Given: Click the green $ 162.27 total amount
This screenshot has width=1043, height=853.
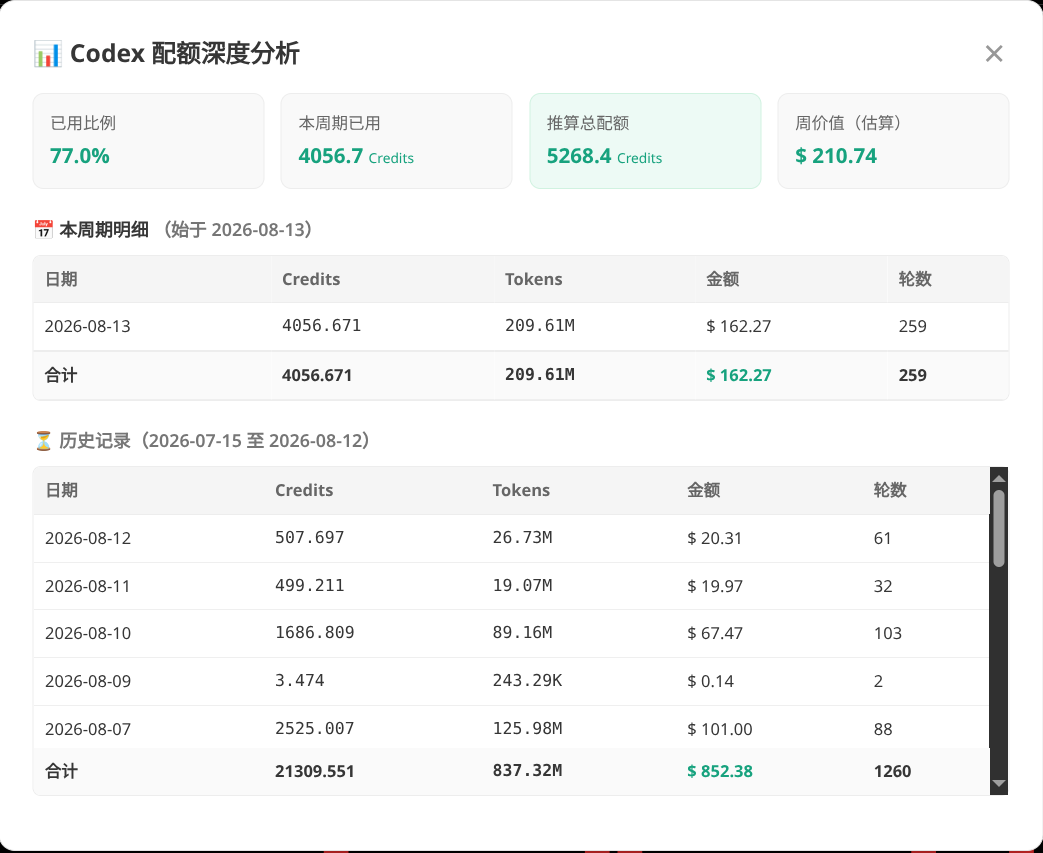Looking at the screenshot, I should (x=738, y=375).
